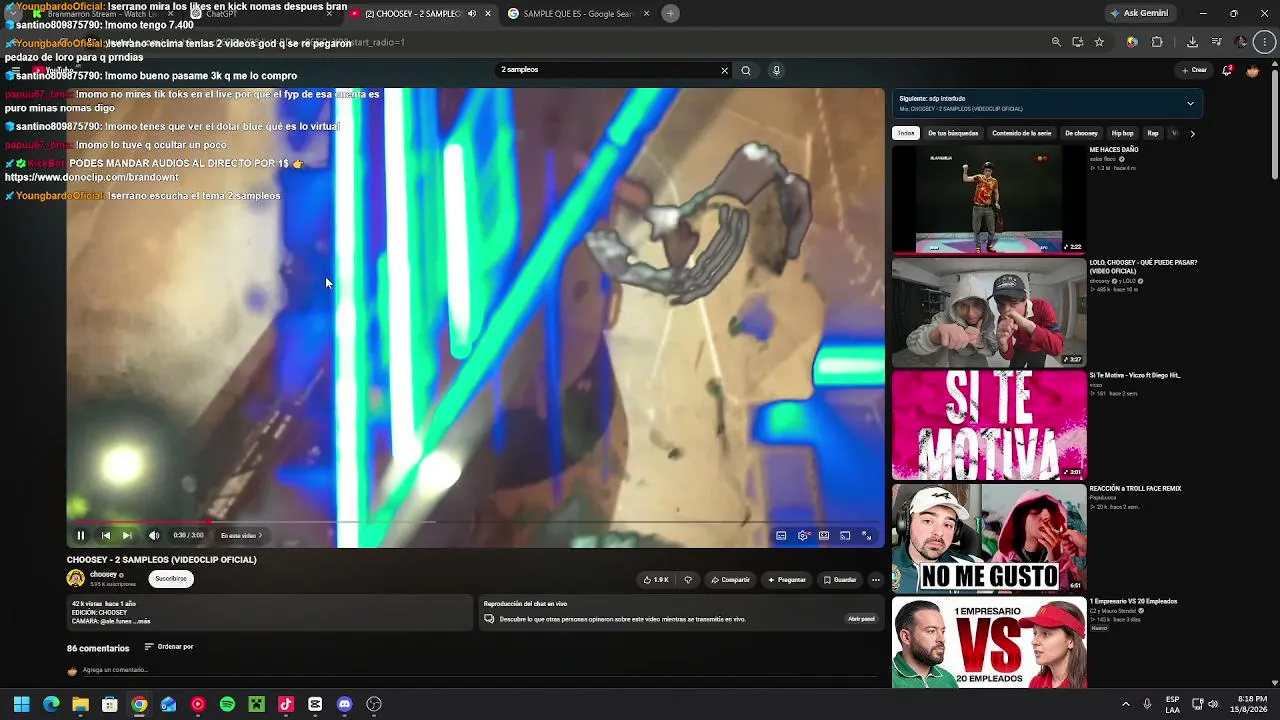1280x720 pixels.
Task: Launch Spotify from the taskbar
Action: coord(227,704)
